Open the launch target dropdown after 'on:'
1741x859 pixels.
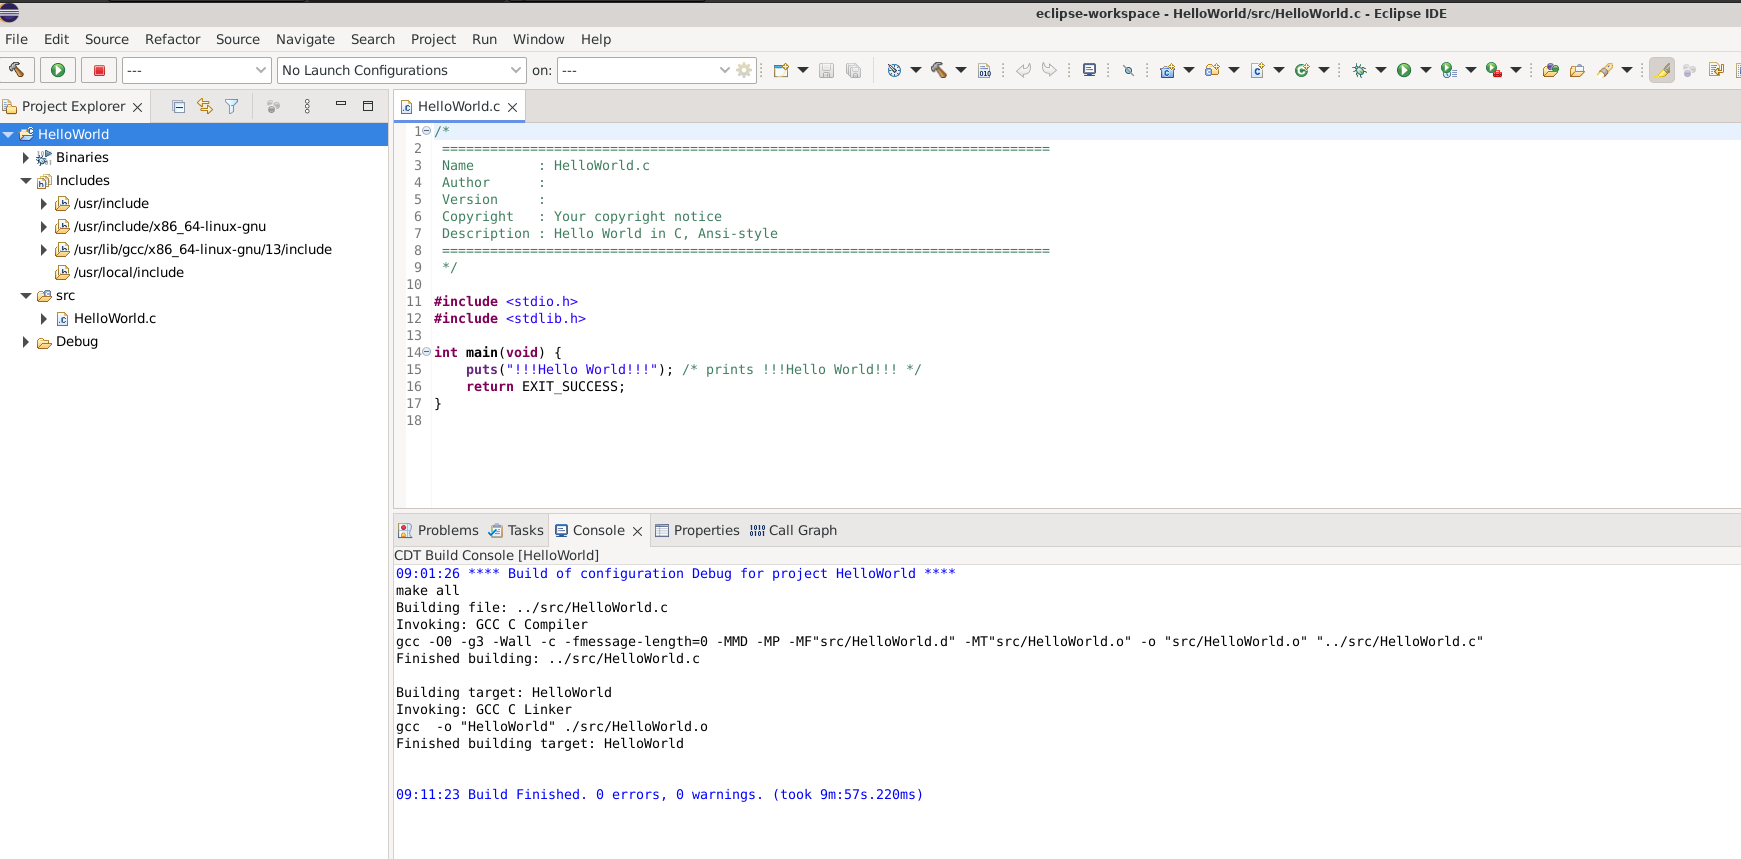[x=644, y=70]
